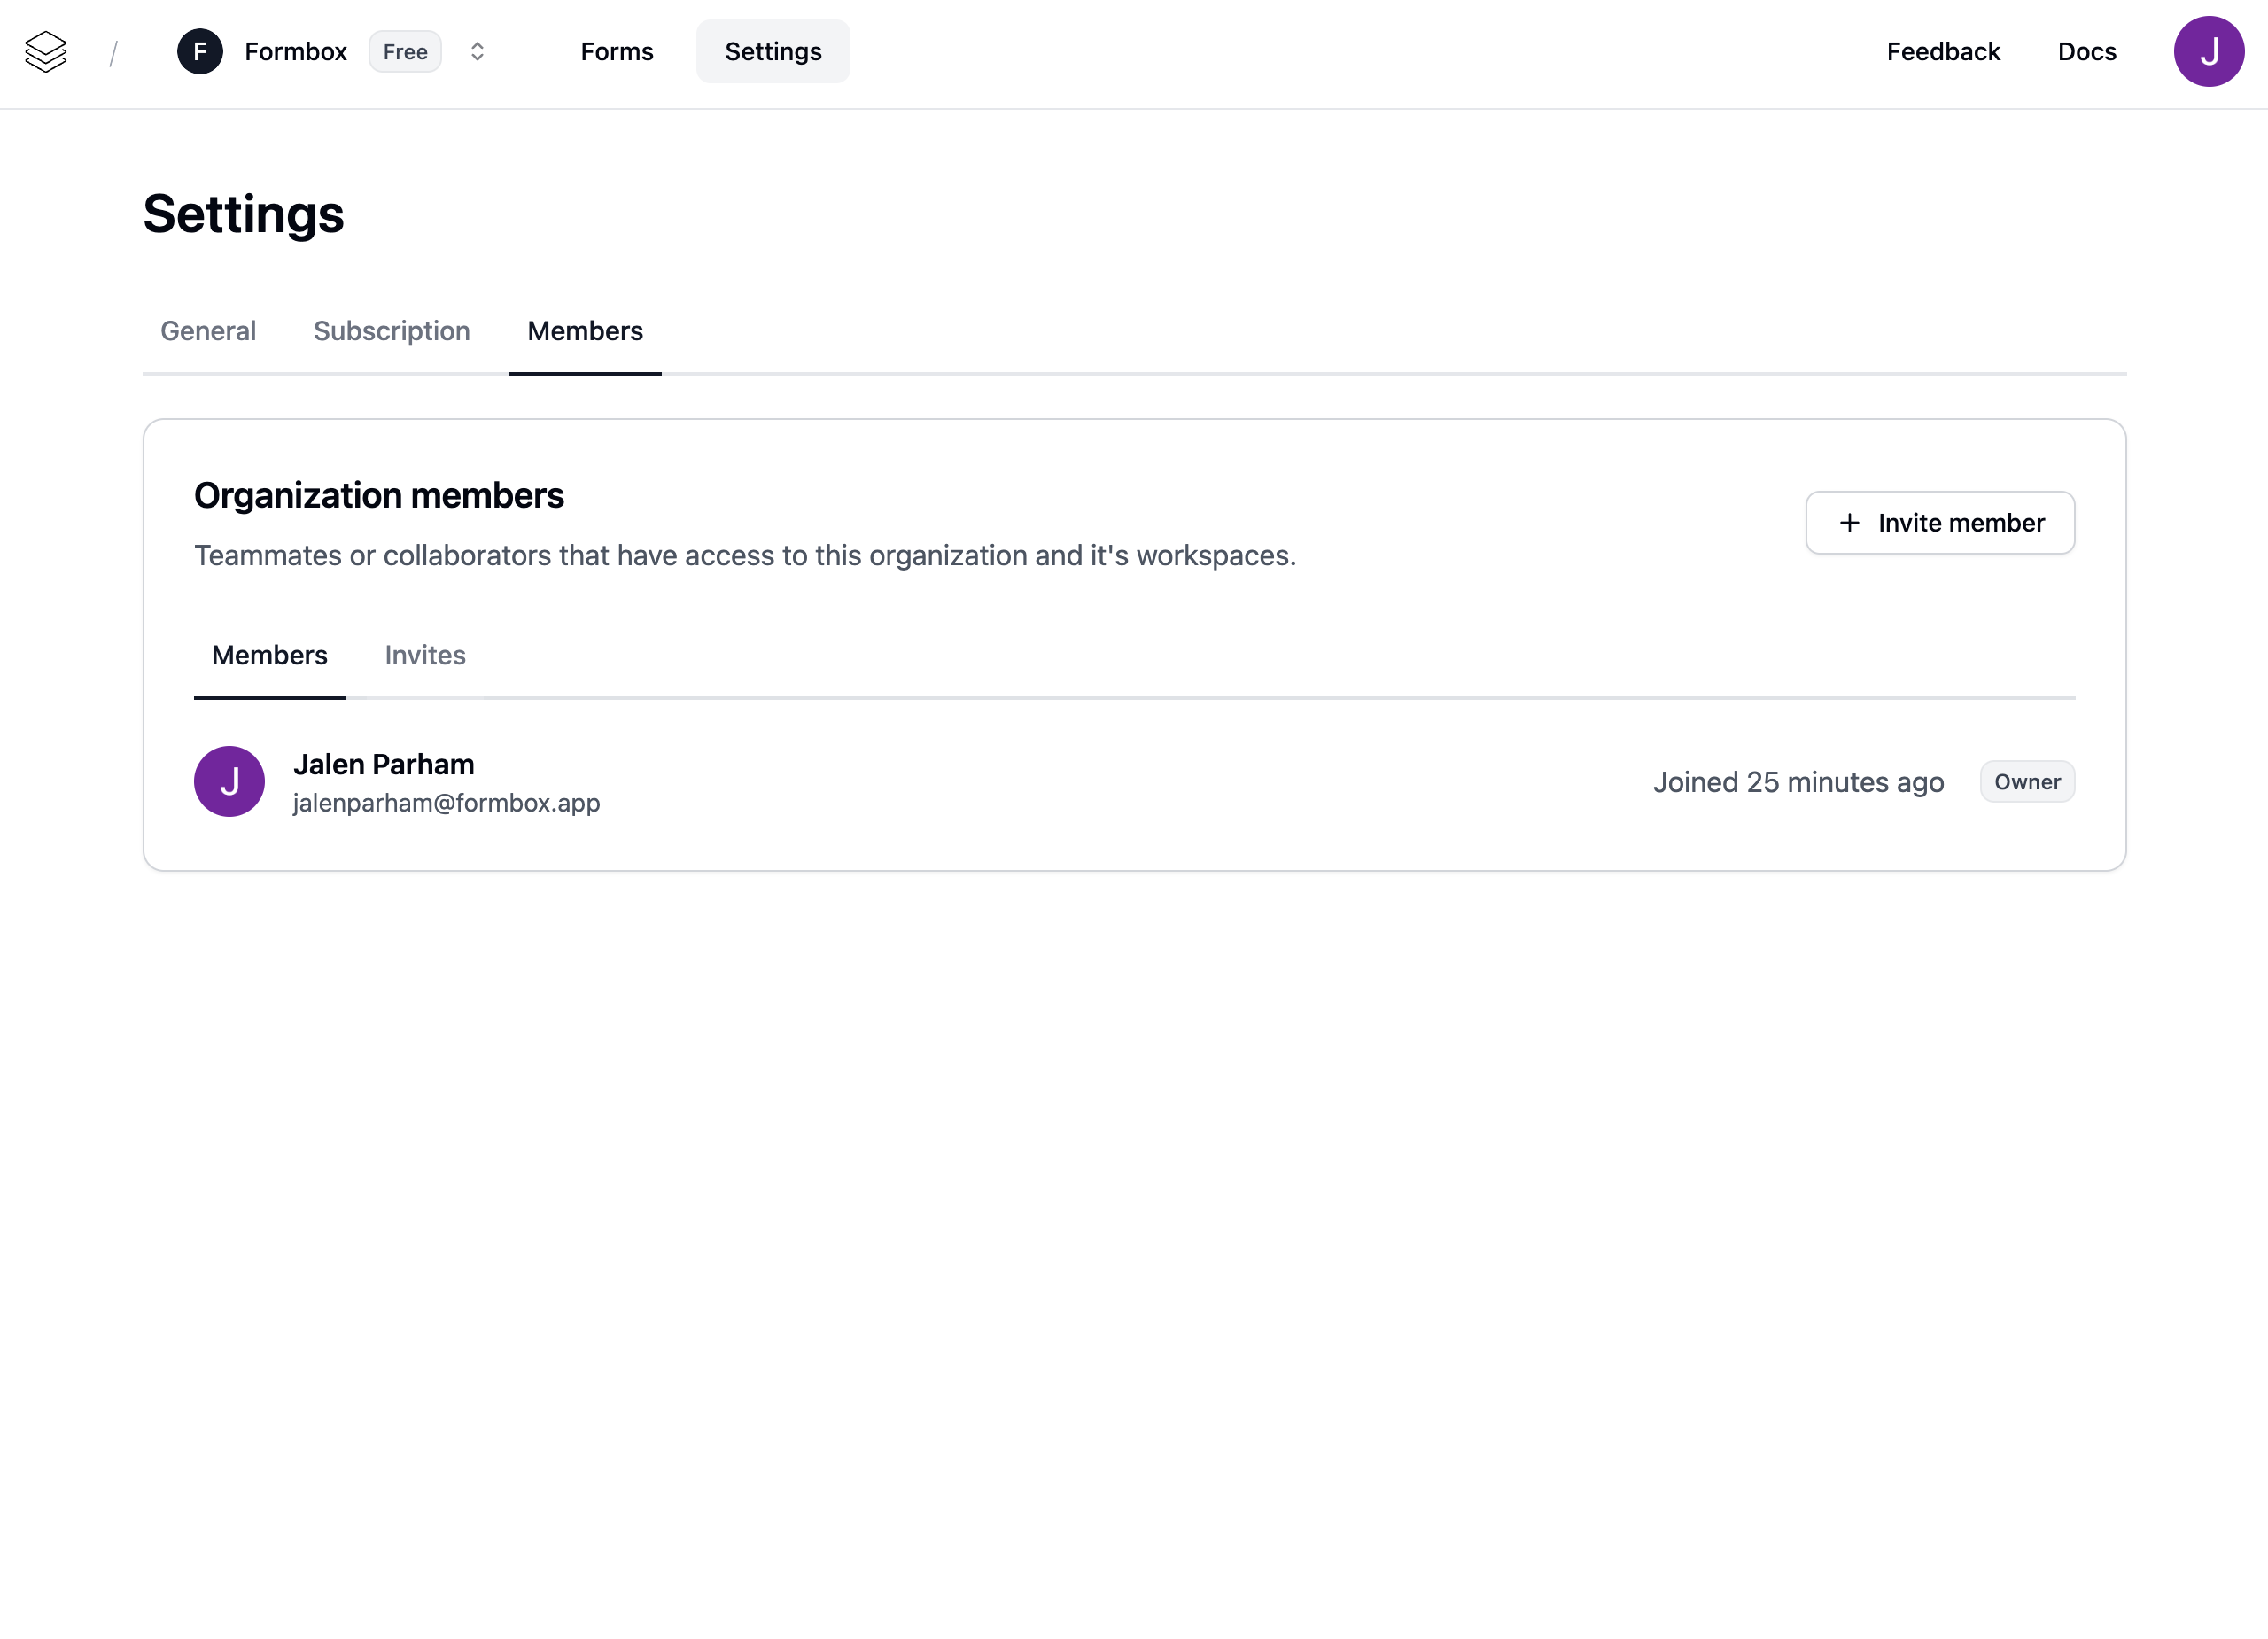Click the jalenparham@formbox.app email text
Image resolution: width=2268 pixels, height=1639 pixels.
(446, 803)
